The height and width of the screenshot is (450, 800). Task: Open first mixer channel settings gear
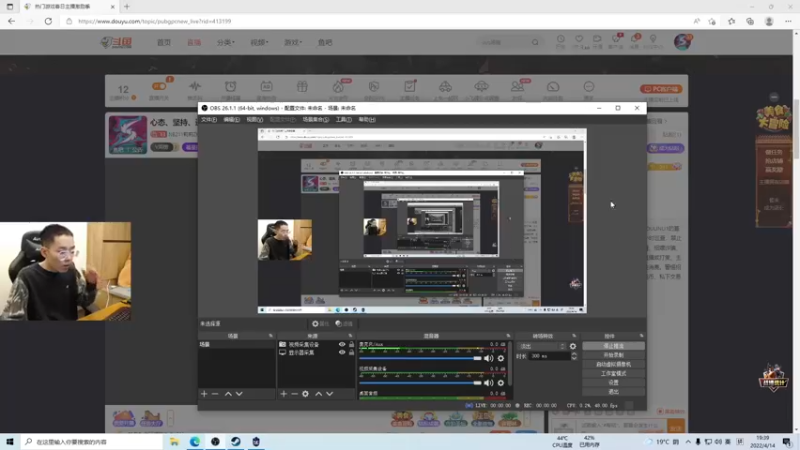coord(501,358)
